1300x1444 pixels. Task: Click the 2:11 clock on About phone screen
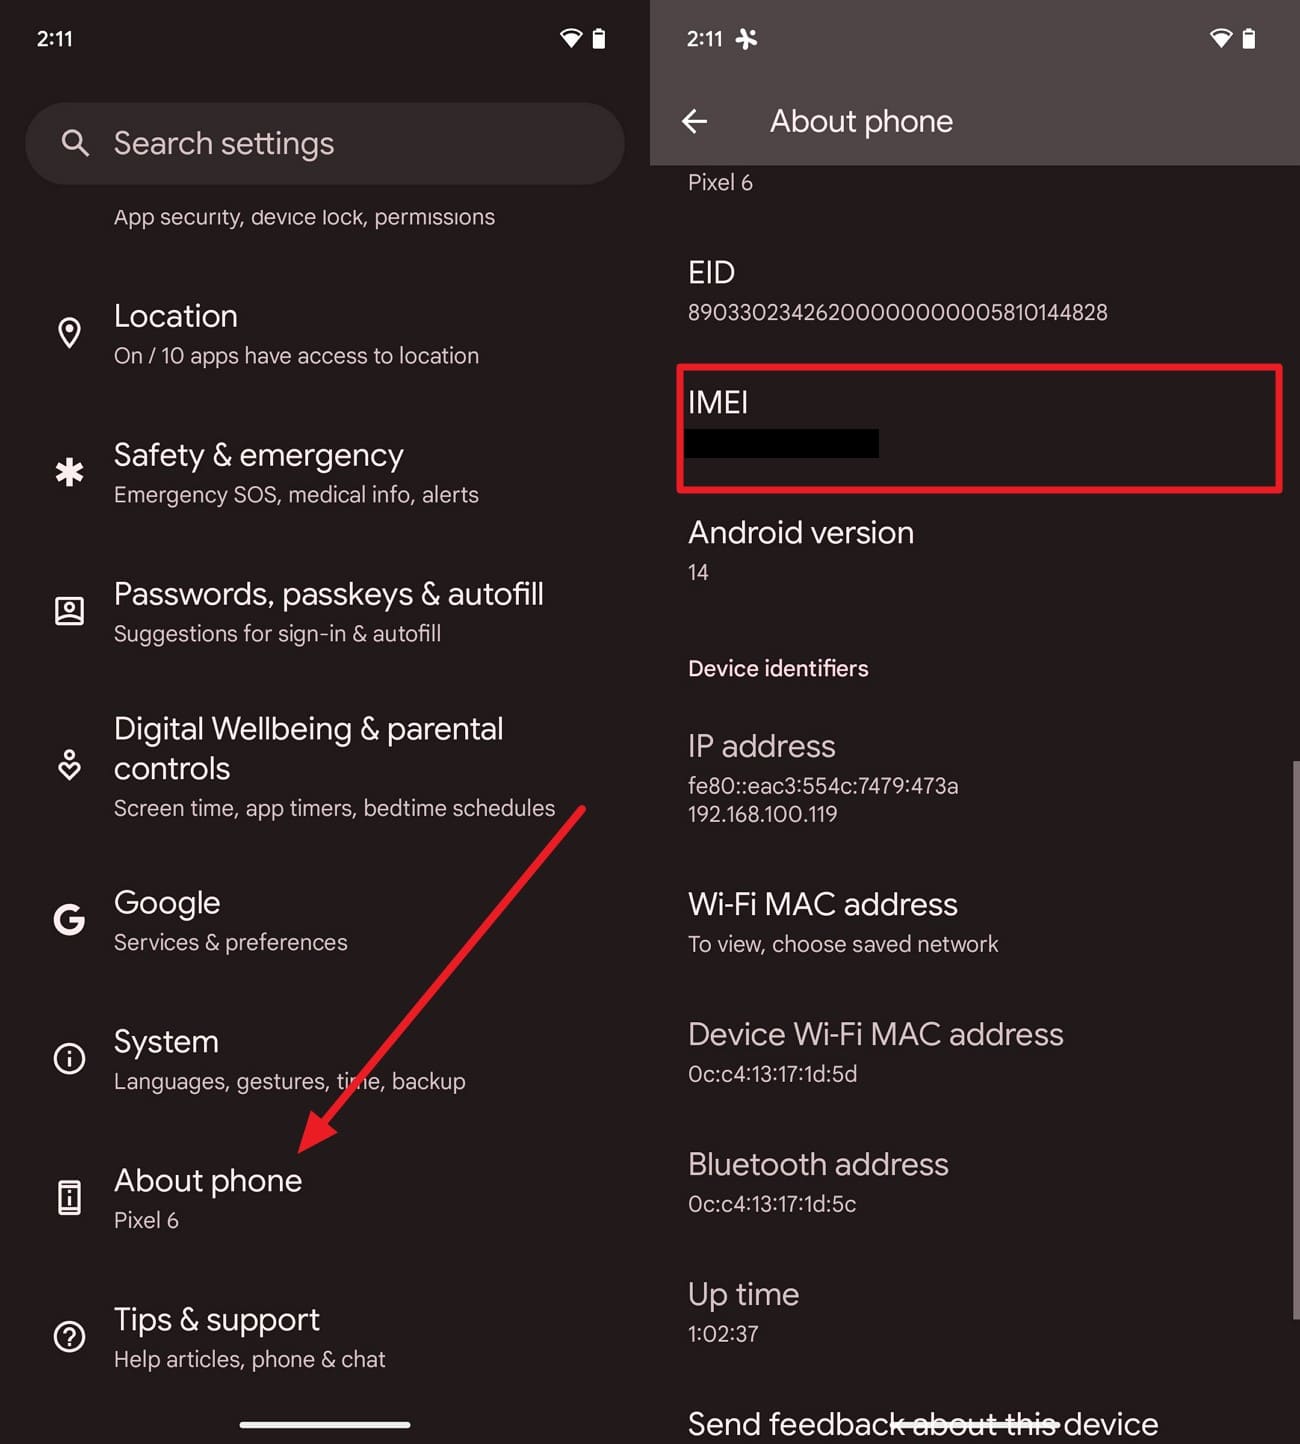(x=704, y=39)
